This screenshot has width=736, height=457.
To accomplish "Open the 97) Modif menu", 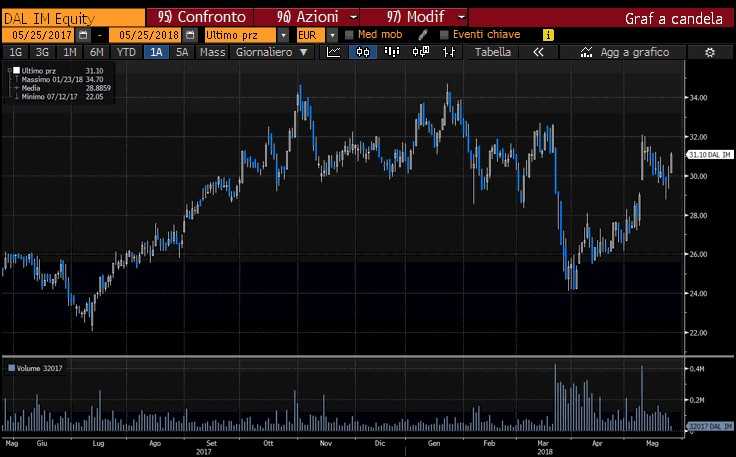I will coord(414,17).
